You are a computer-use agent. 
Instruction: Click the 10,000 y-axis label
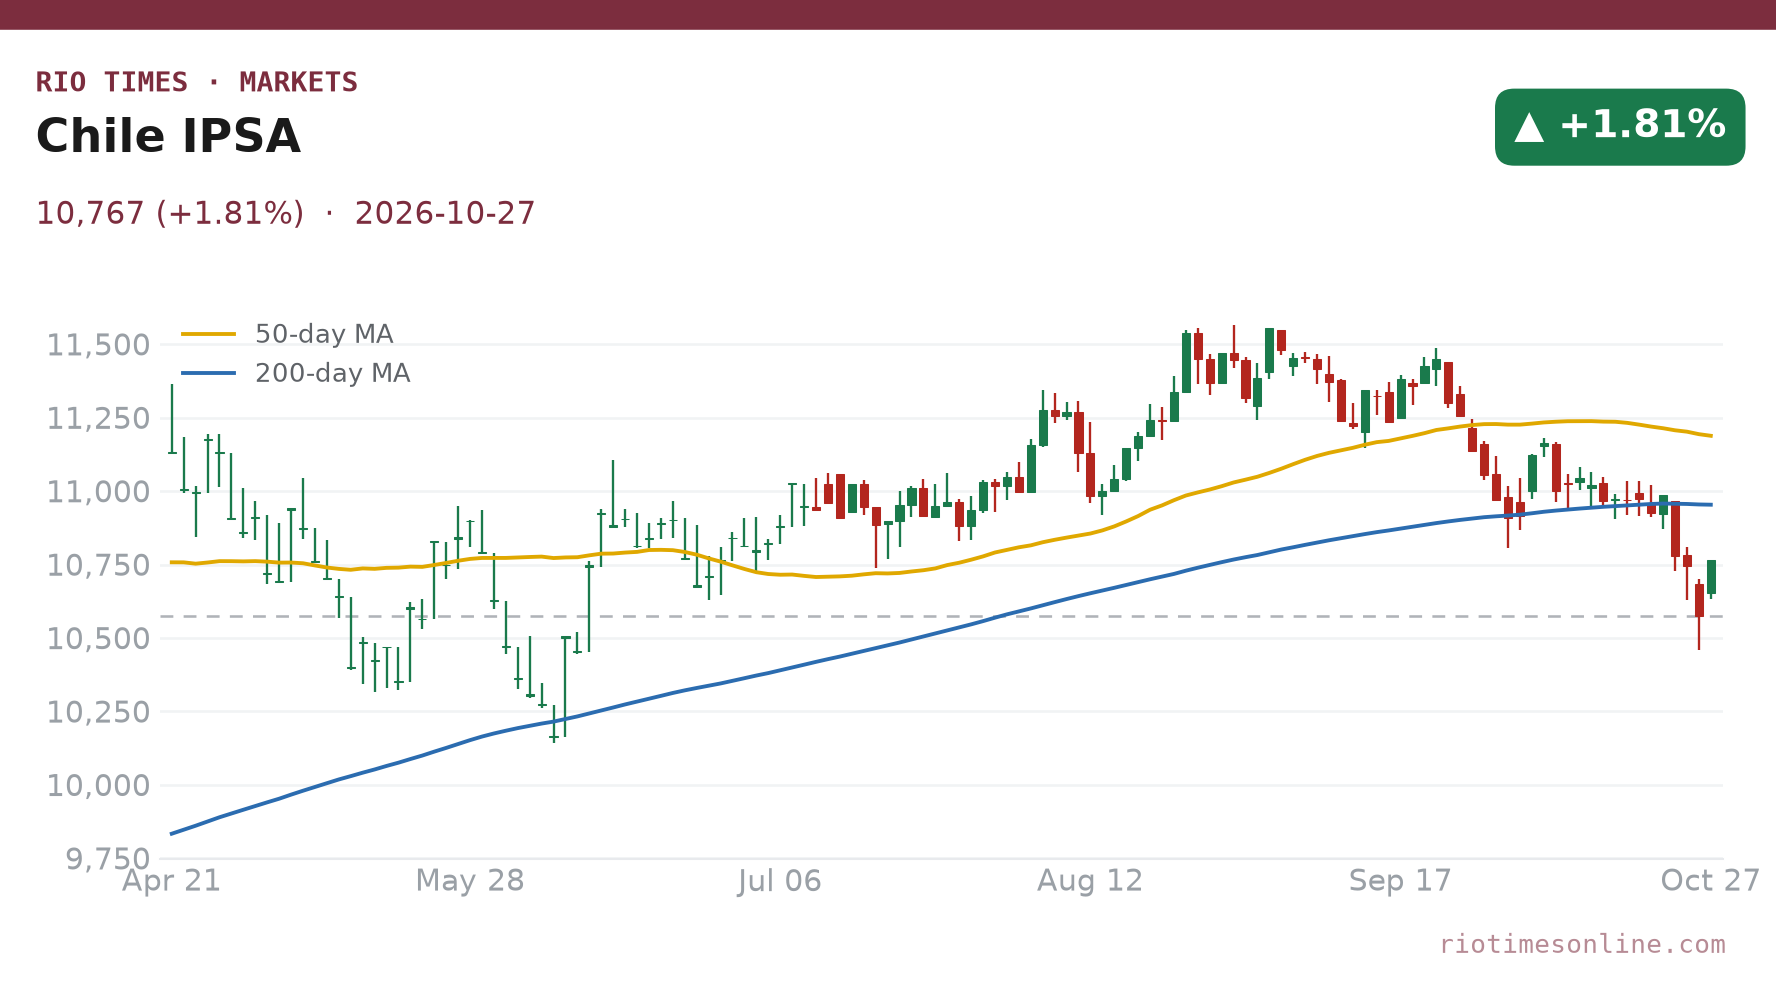pos(99,785)
